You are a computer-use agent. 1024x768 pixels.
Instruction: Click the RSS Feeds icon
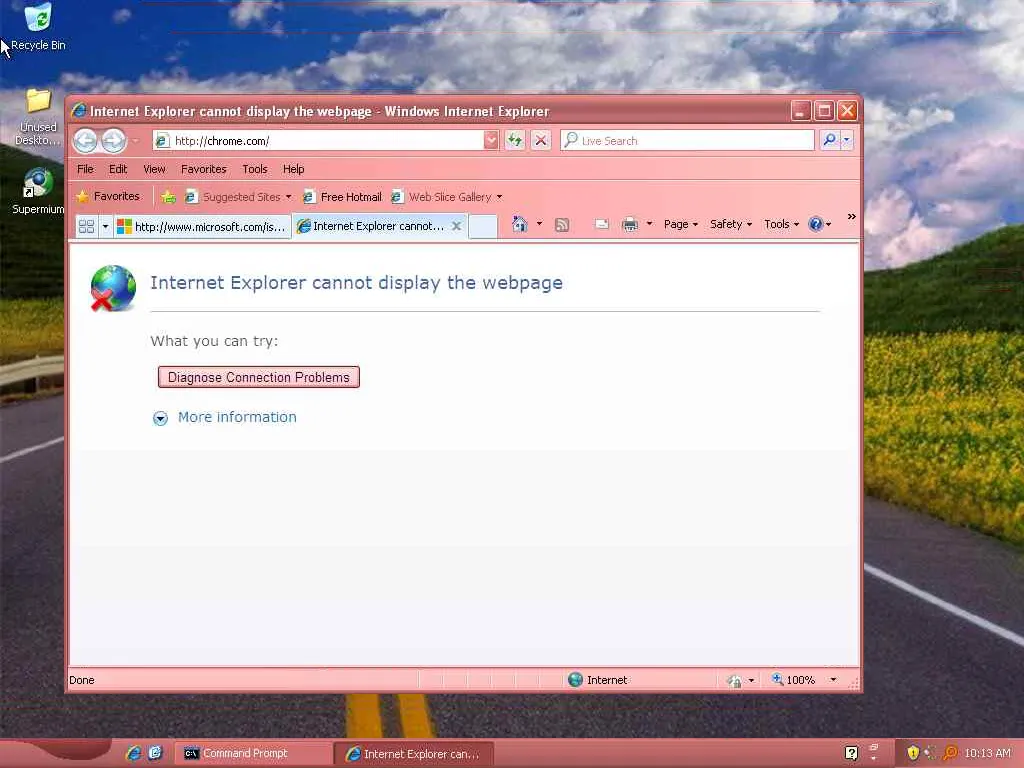tap(562, 225)
